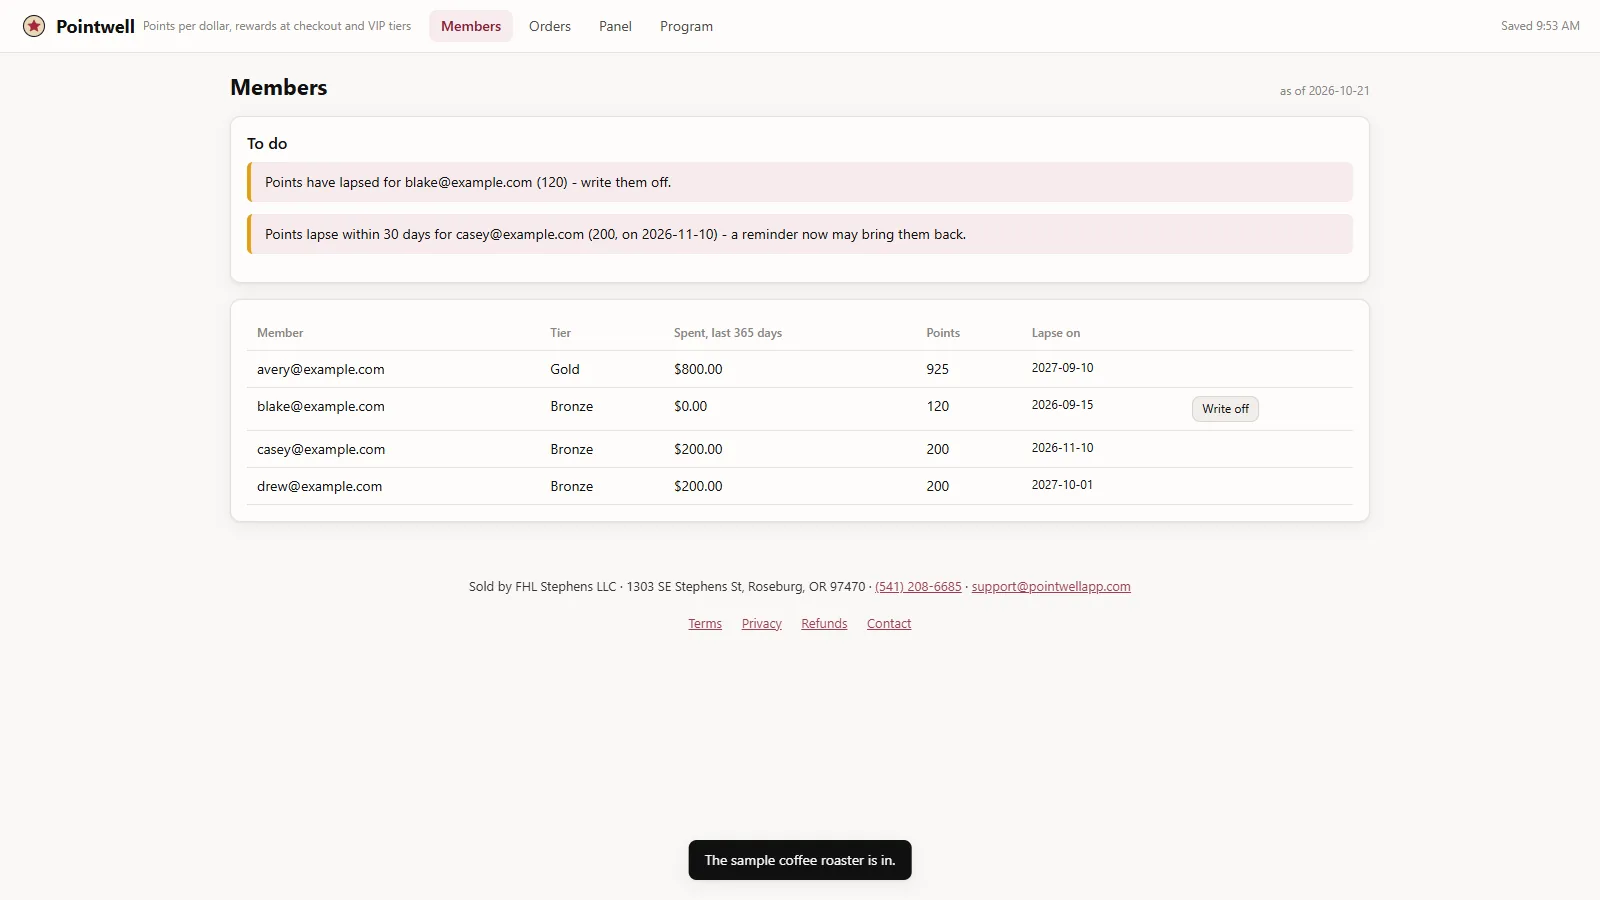Click the sample coffee roaster toast
Screen dimensions: 1600x900
tap(800, 860)
